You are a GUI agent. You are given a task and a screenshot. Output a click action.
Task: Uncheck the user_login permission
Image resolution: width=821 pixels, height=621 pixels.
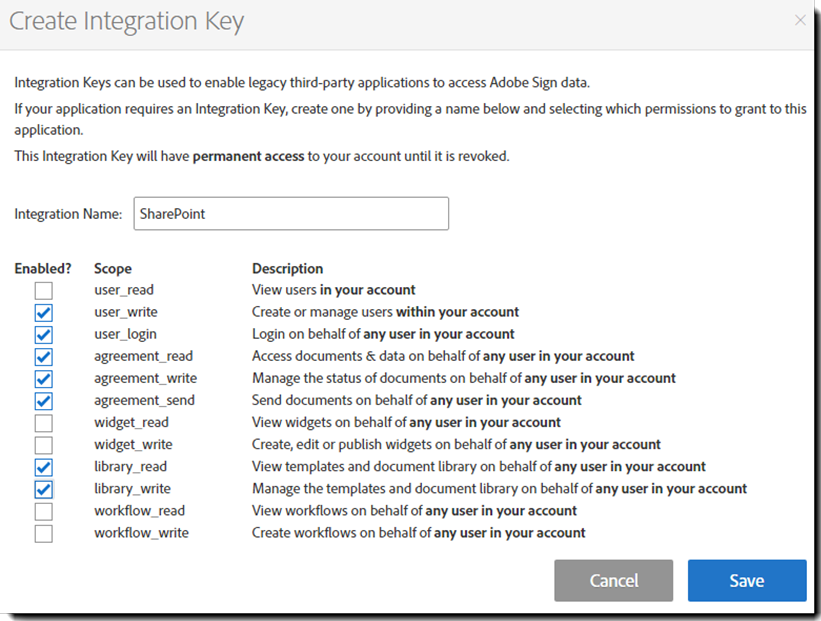[x=42, y=333]
